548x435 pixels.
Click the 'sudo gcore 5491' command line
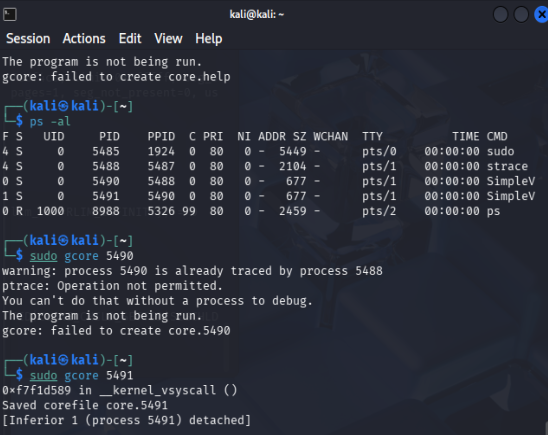click(x=81, y=375)
